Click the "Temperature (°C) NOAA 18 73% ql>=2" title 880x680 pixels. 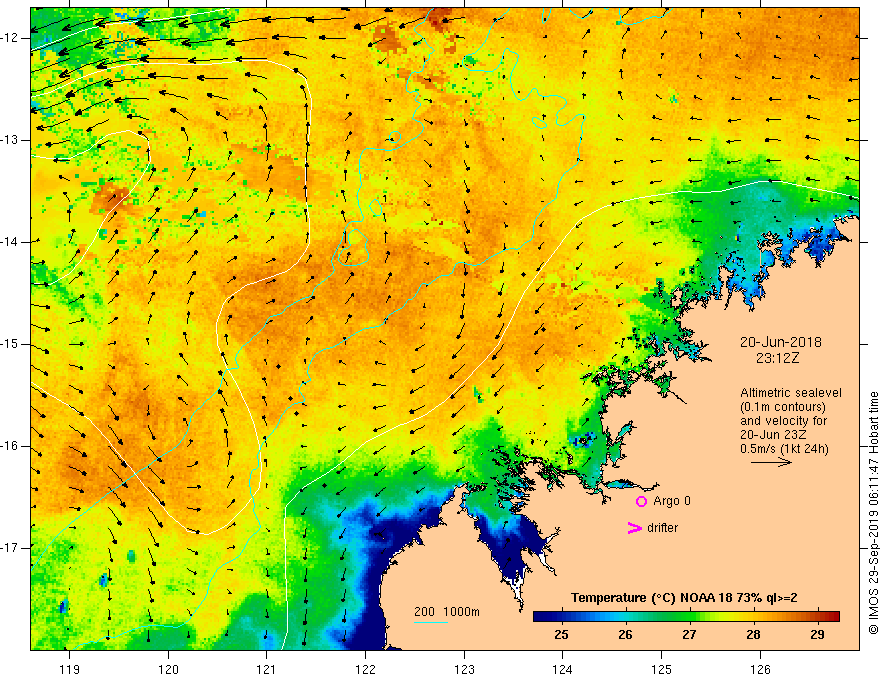pos(684,598)
